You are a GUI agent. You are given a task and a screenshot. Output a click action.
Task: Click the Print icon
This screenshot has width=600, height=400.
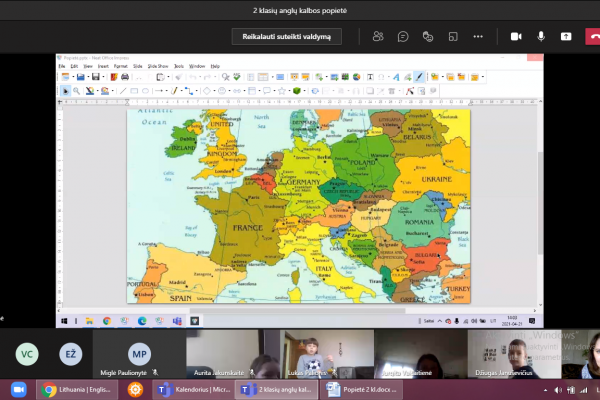125,77
